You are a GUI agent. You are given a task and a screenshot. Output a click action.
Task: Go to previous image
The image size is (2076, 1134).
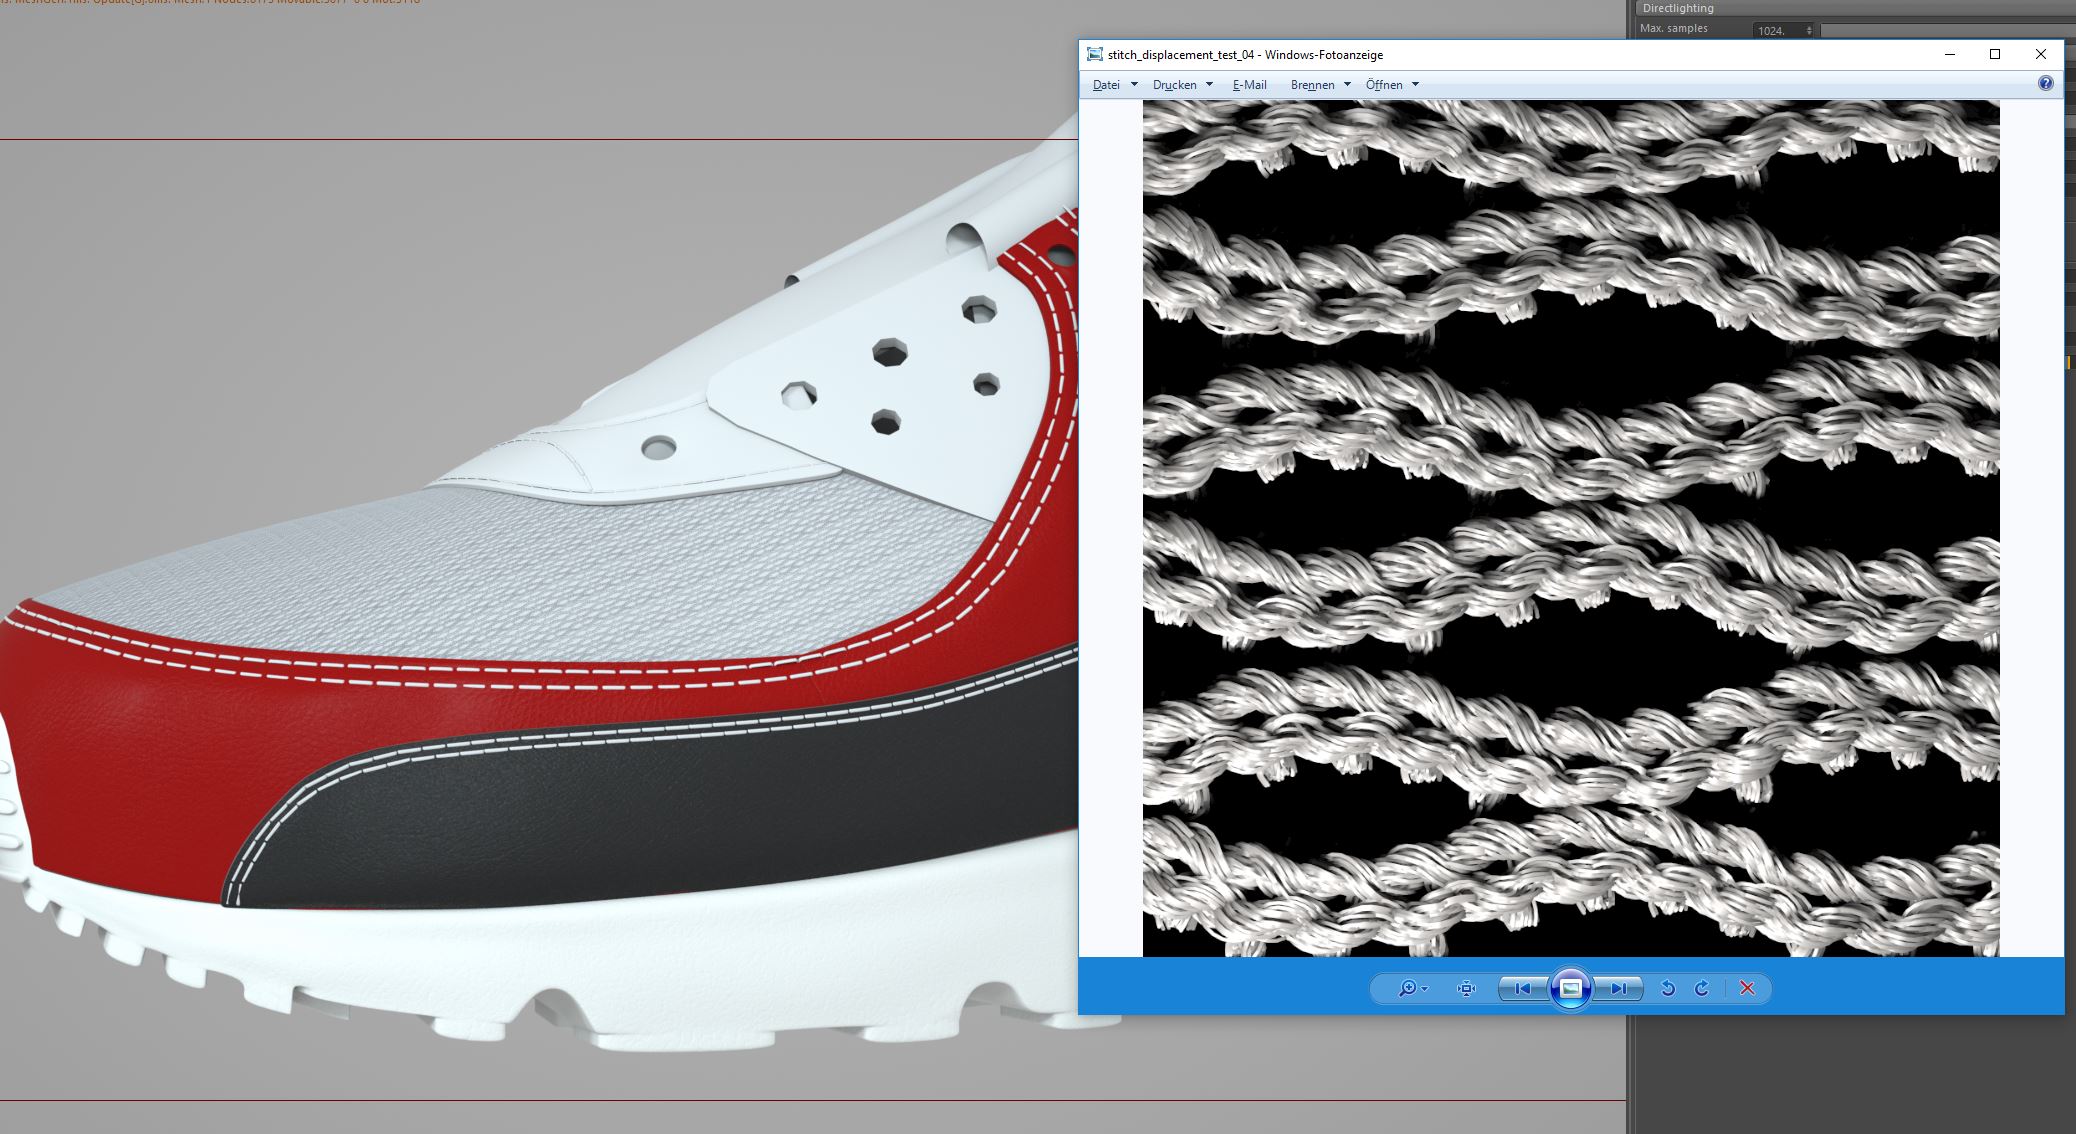(x=1522, y=989)
